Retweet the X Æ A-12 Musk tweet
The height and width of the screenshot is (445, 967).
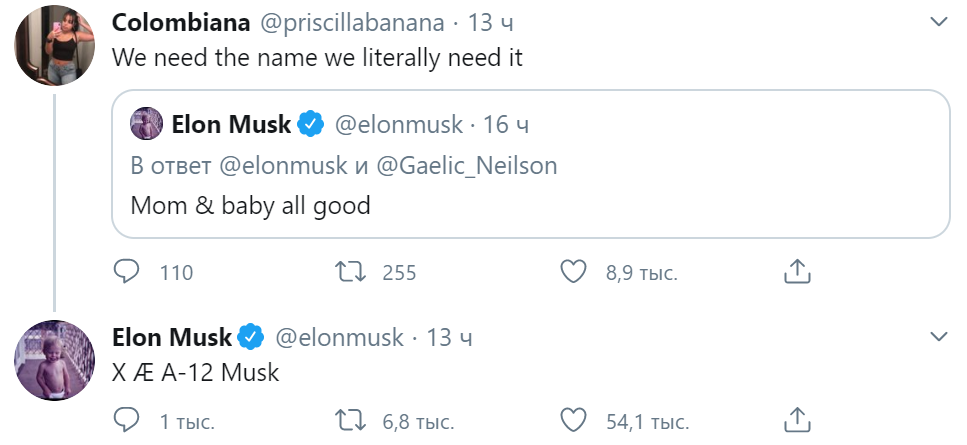(x=349, y=421)
